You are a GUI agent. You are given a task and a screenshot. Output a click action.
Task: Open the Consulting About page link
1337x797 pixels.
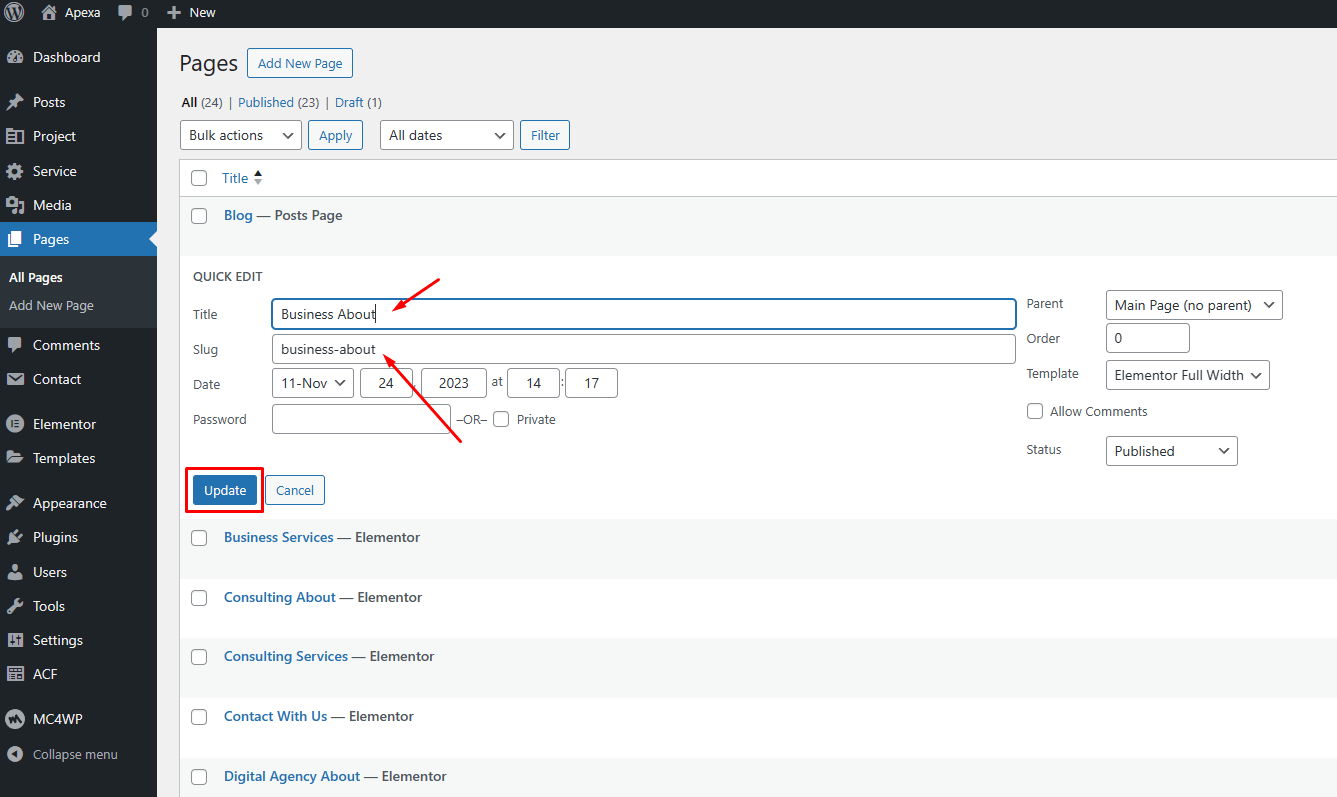coord(280,598)
